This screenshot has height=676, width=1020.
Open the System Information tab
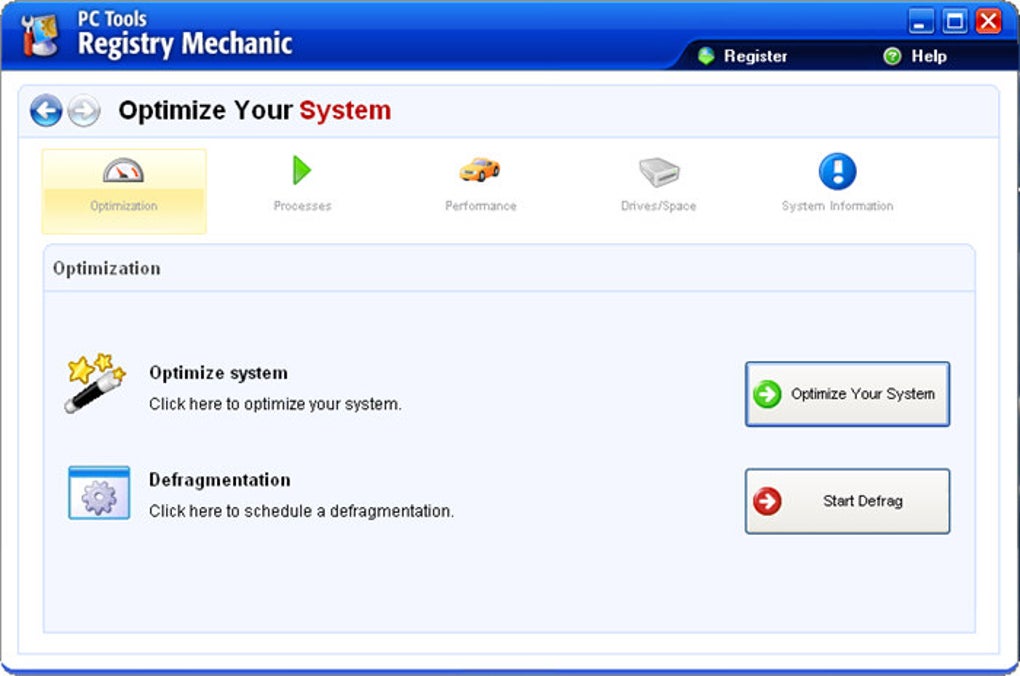click(x=837, y=206)
